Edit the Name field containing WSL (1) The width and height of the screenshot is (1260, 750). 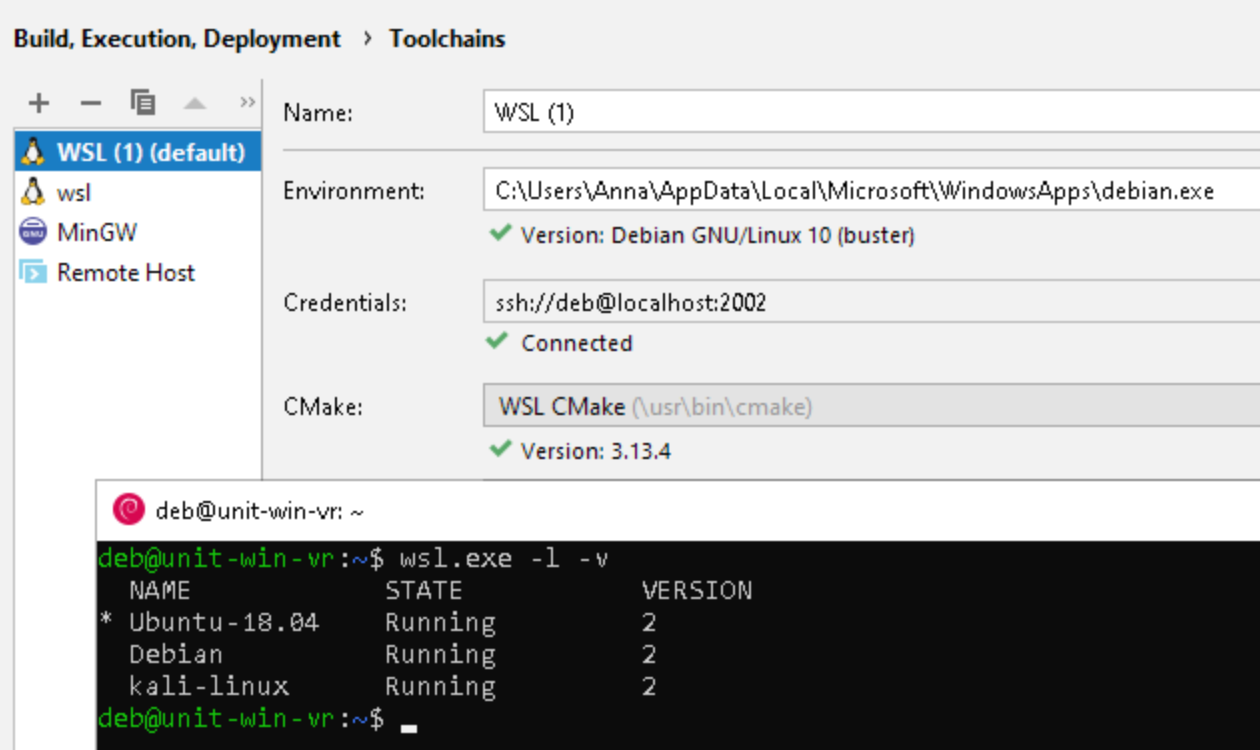click(x=871, y=113)
